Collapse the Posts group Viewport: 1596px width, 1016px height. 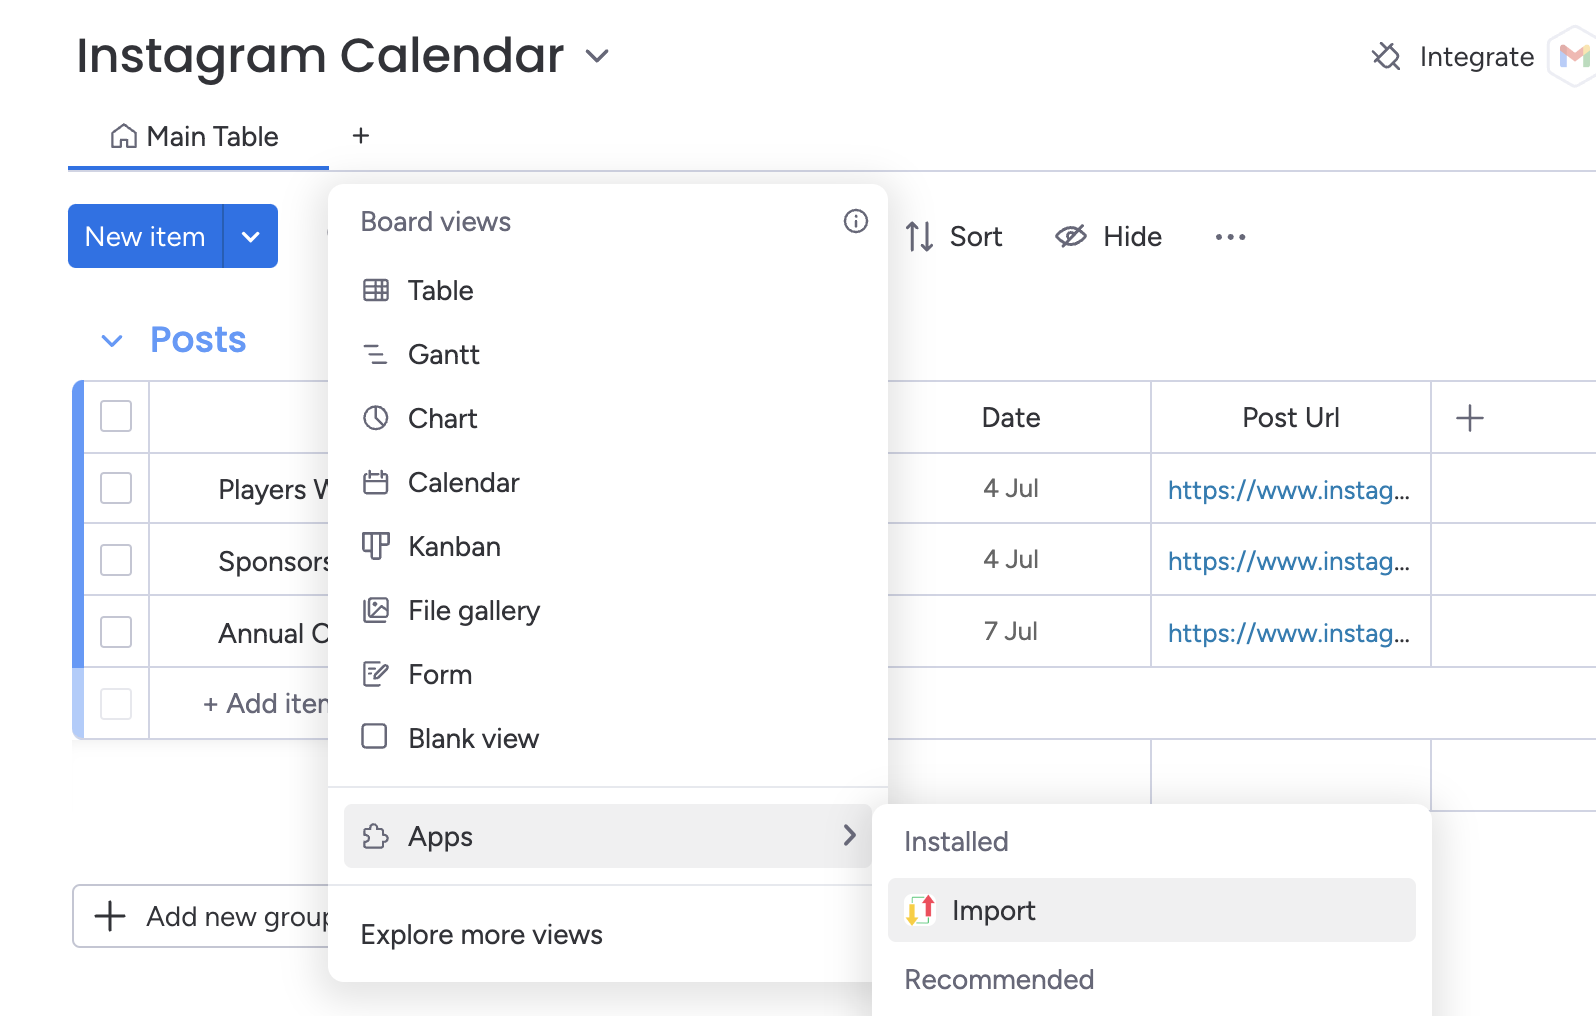[x=112, y=341]
